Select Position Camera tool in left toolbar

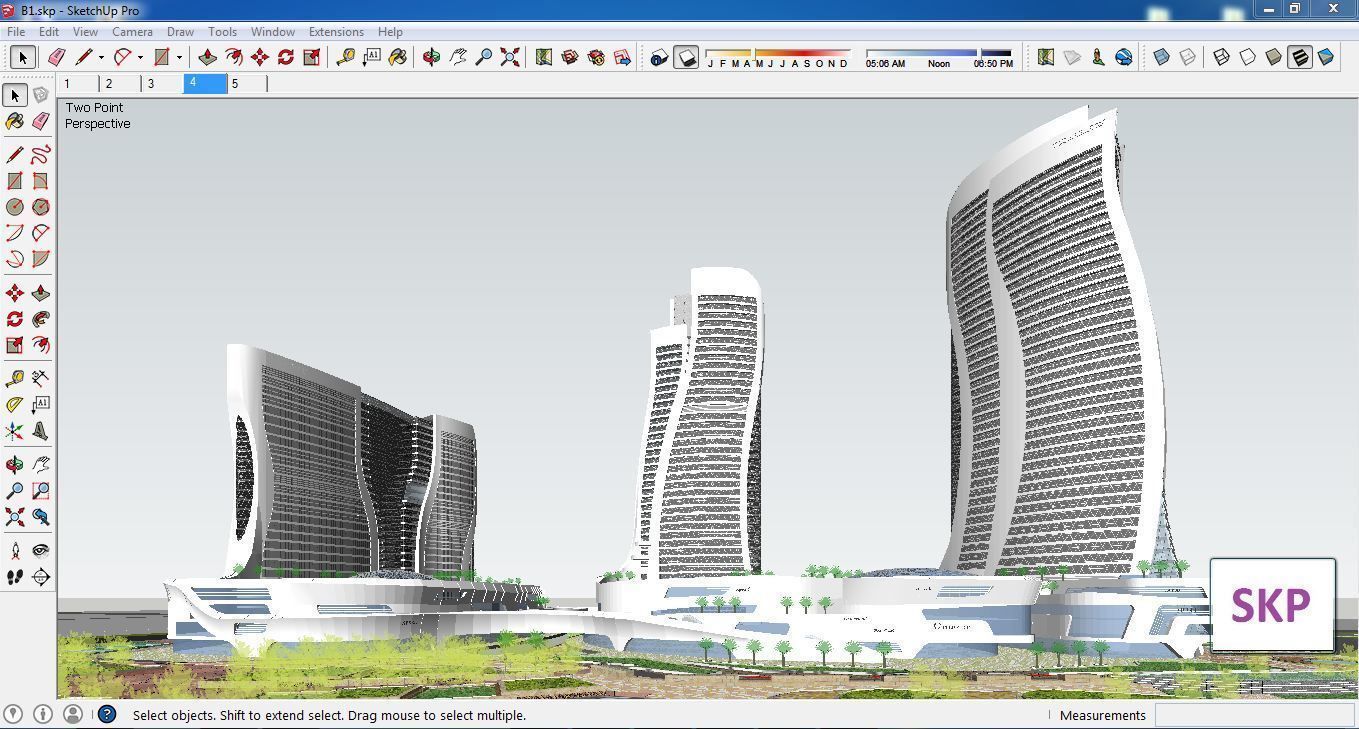[14, 551]
